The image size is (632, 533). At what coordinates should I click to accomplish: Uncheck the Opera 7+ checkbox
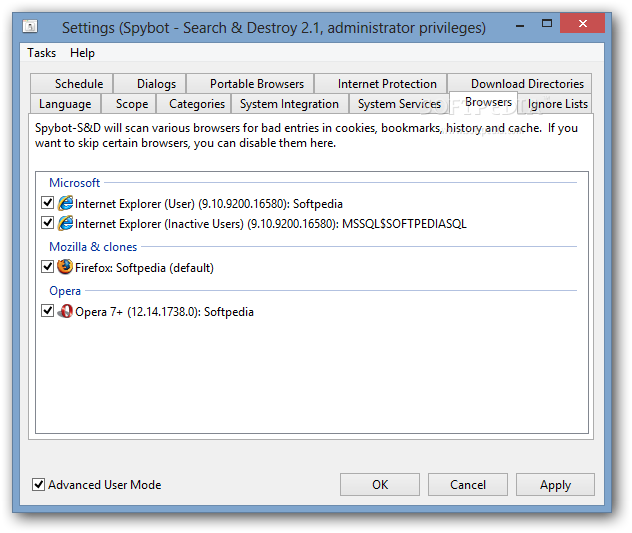pyautogui.click(x=48, y=310)
